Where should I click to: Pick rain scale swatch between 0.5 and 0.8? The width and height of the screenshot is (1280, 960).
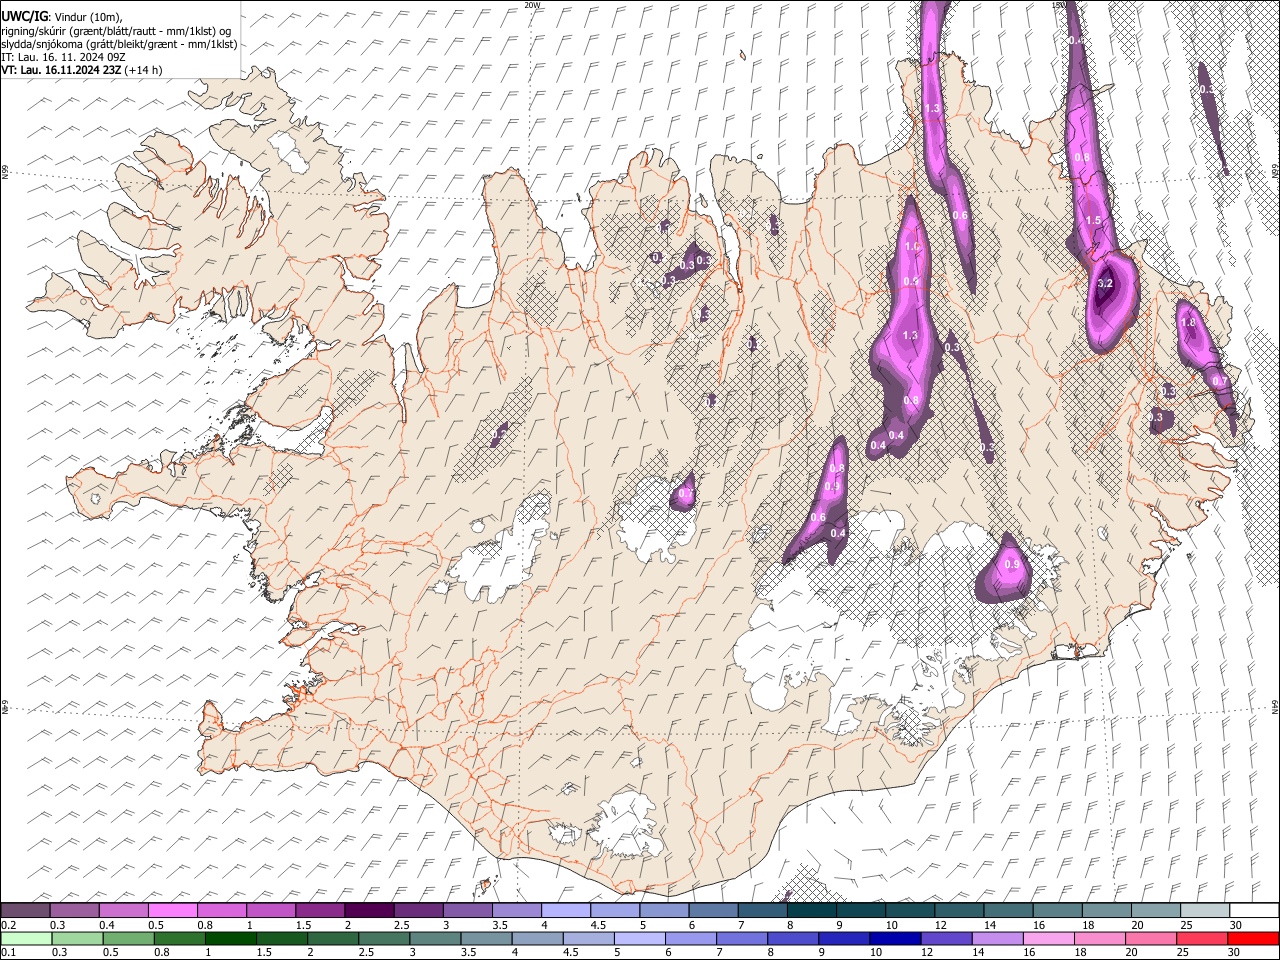[x=128, y=938]
